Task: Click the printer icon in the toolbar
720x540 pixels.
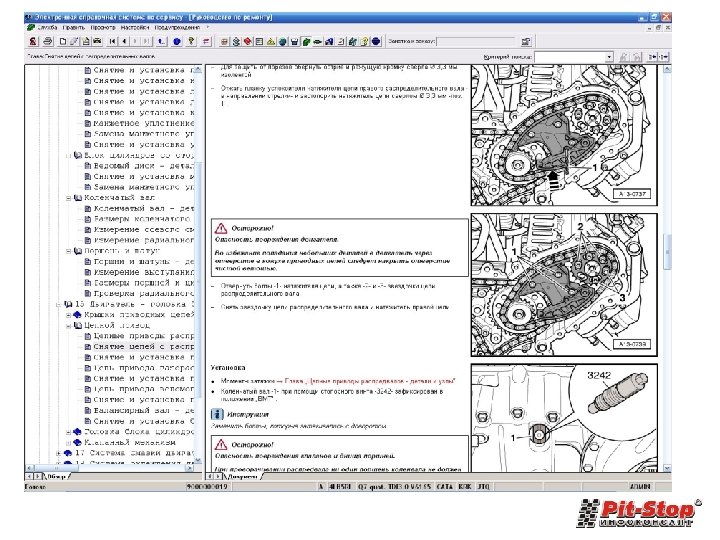Action: pos(47,41)
